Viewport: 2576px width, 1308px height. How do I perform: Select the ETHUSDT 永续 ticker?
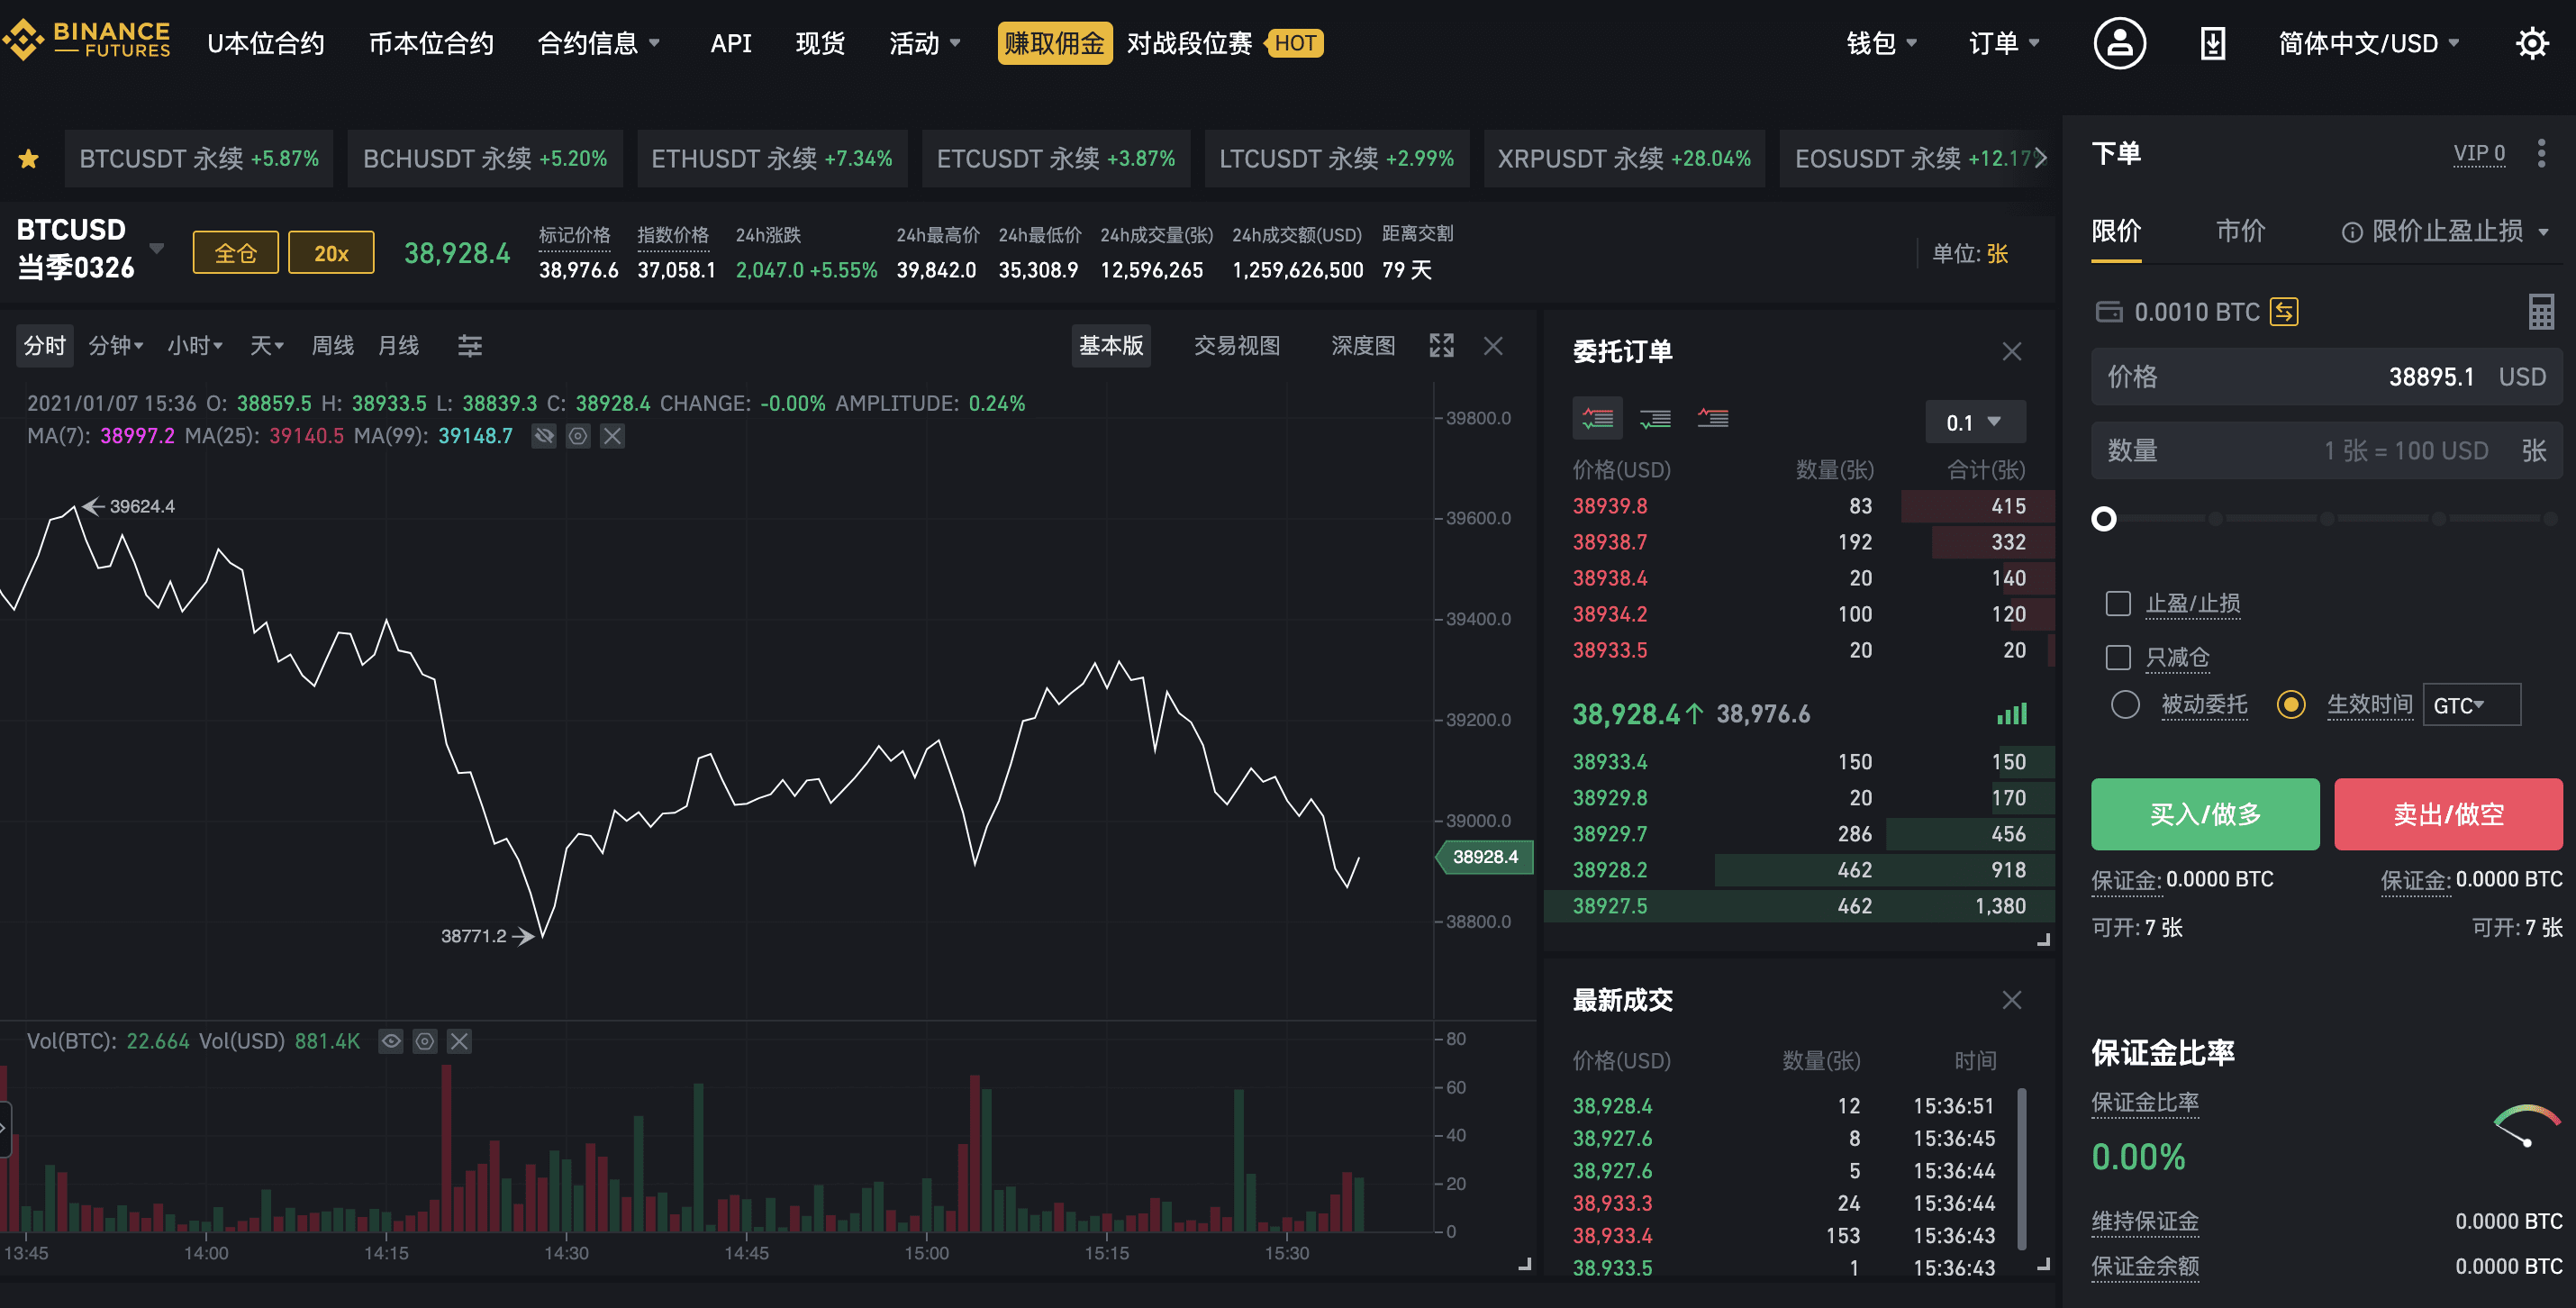pyautogui.click(x=771, y=158)
